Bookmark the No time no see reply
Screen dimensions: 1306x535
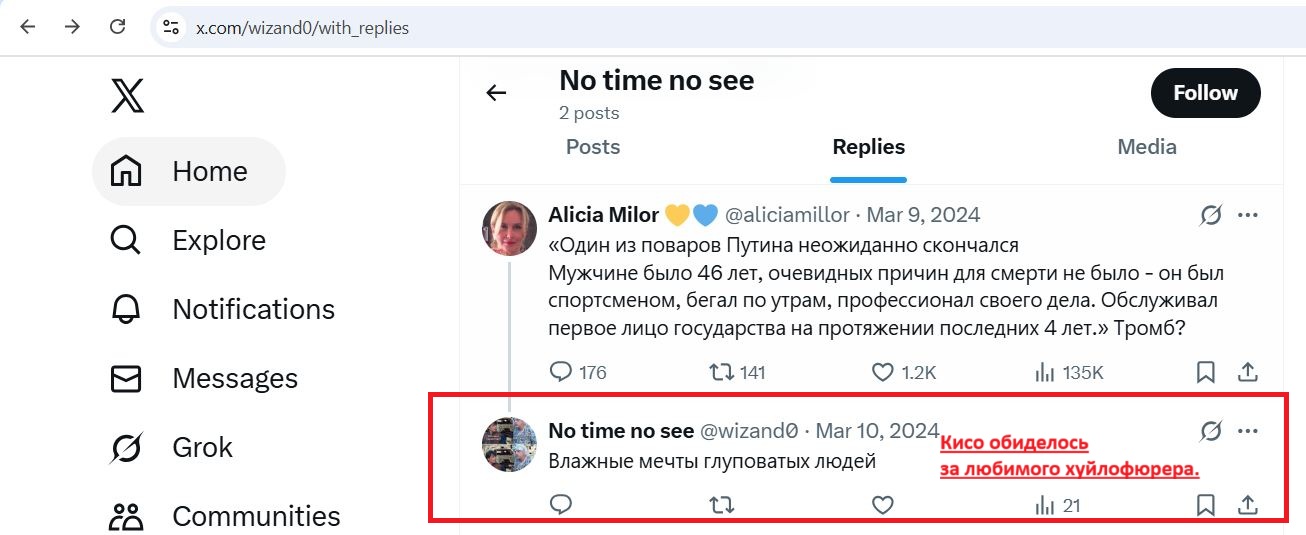pyautogui.click(x=1206, y=506)
